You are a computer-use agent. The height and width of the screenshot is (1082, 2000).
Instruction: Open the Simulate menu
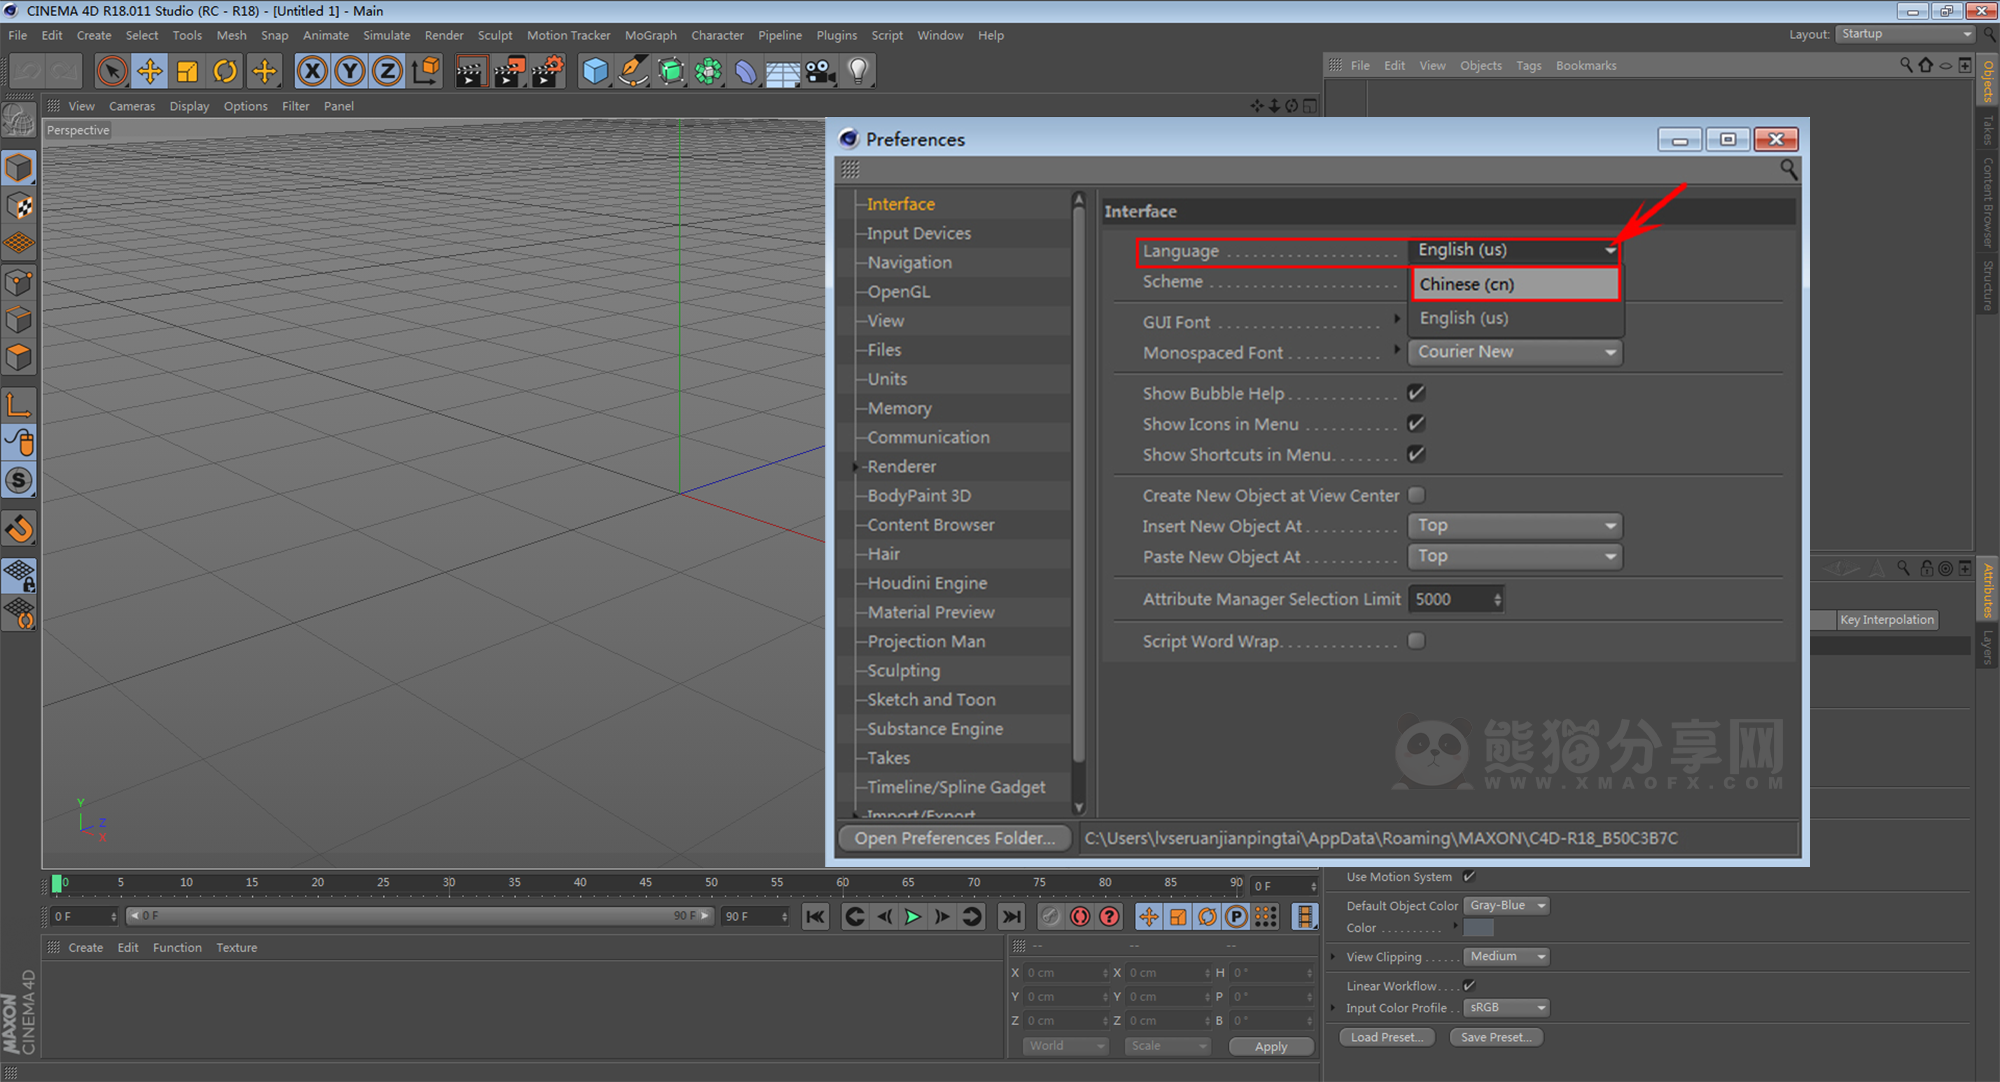point(386,35)
